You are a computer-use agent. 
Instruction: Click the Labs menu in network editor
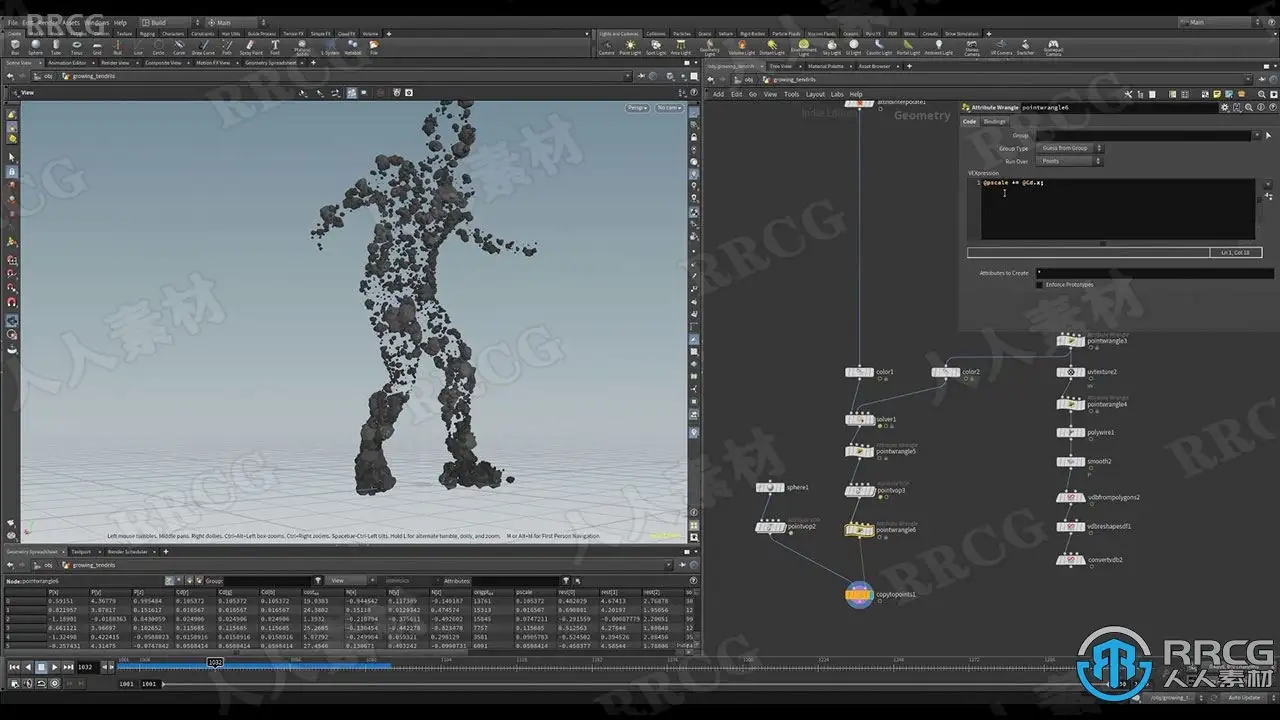click(x=836, y=94)
